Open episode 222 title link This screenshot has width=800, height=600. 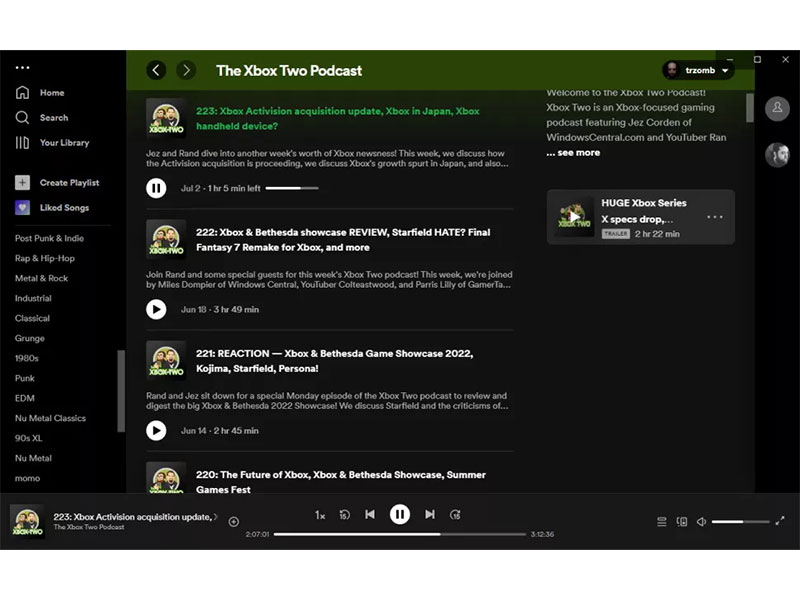[x=343, y=239]
